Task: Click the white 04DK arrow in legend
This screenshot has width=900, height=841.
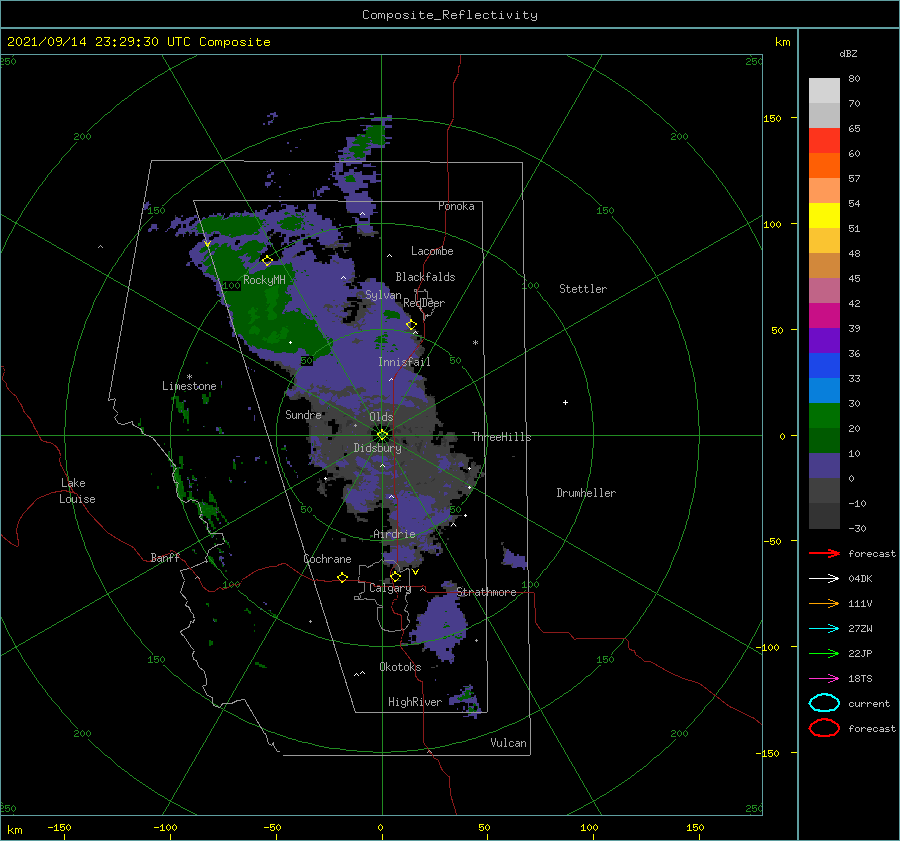Action: click(x=824, y=579)
